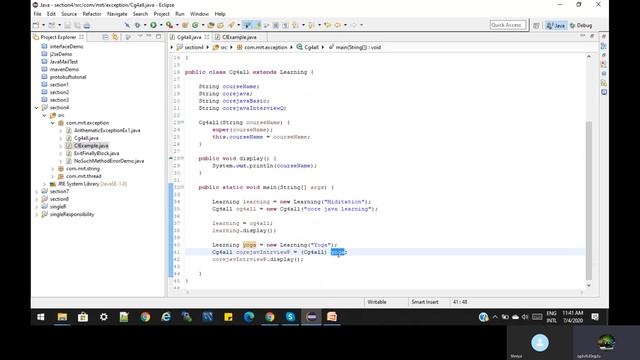
Task: Open File Explorer from taskbar
Action: [62, 317]
